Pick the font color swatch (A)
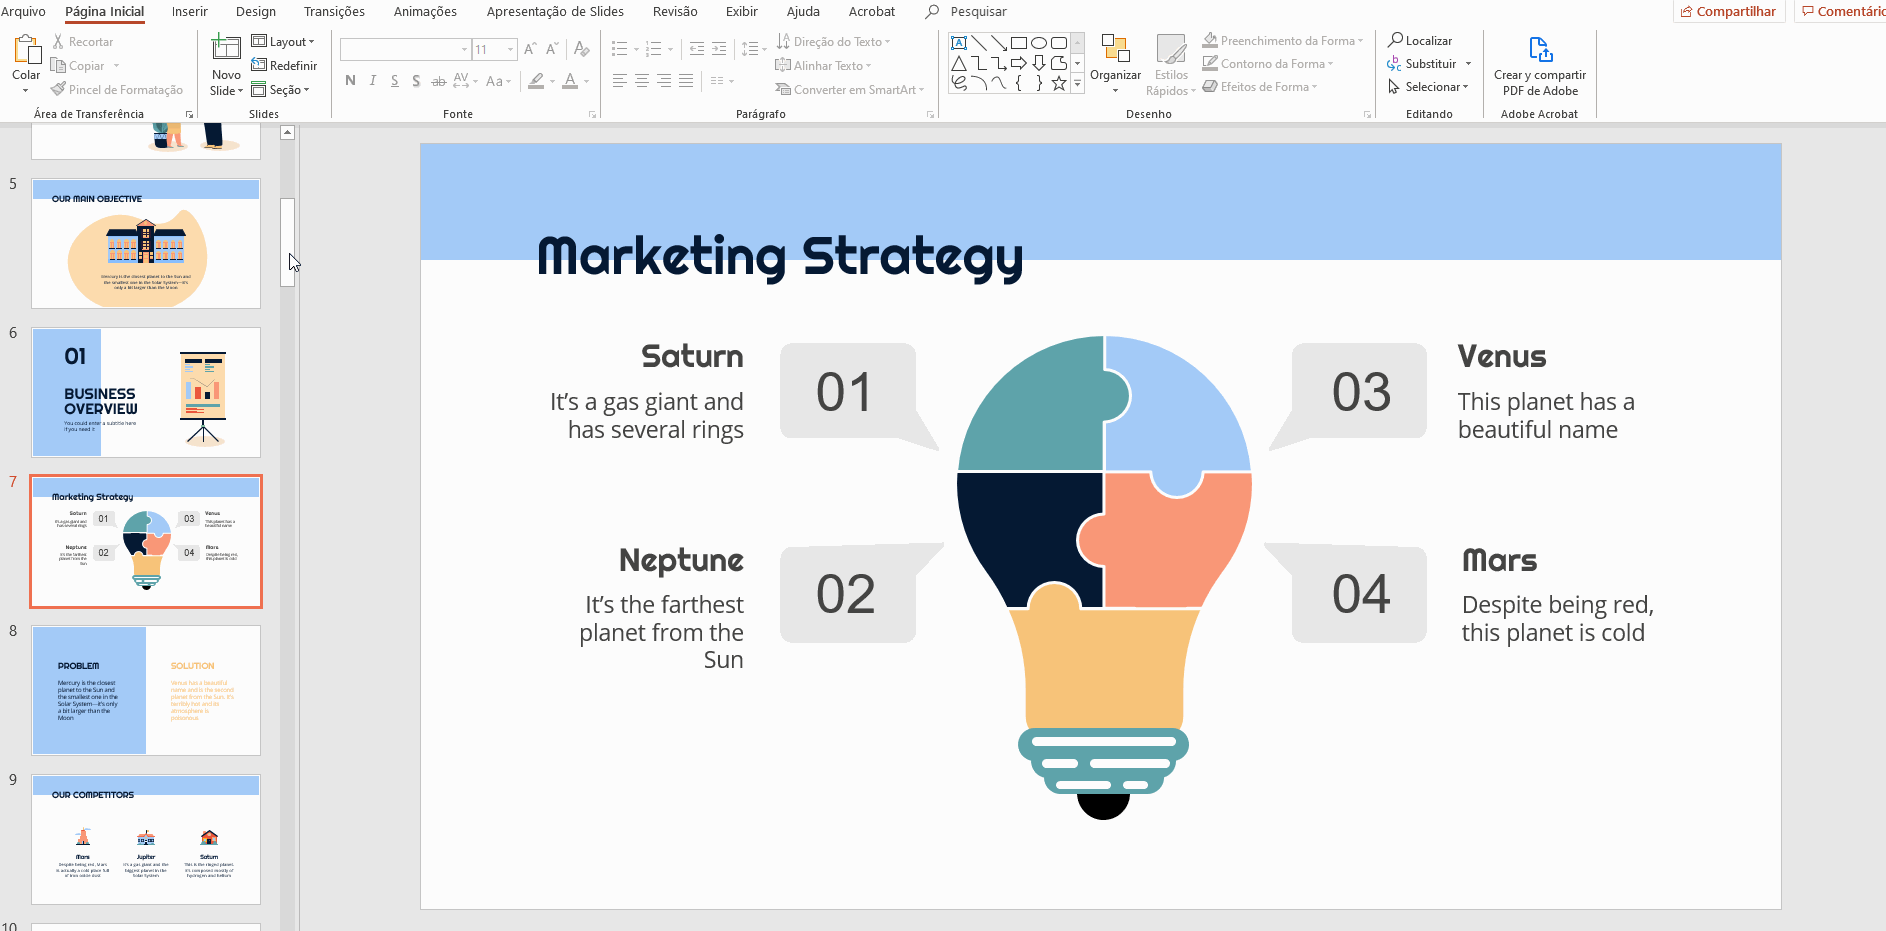This screenshot has width=1886, height=931. (570, 81)
